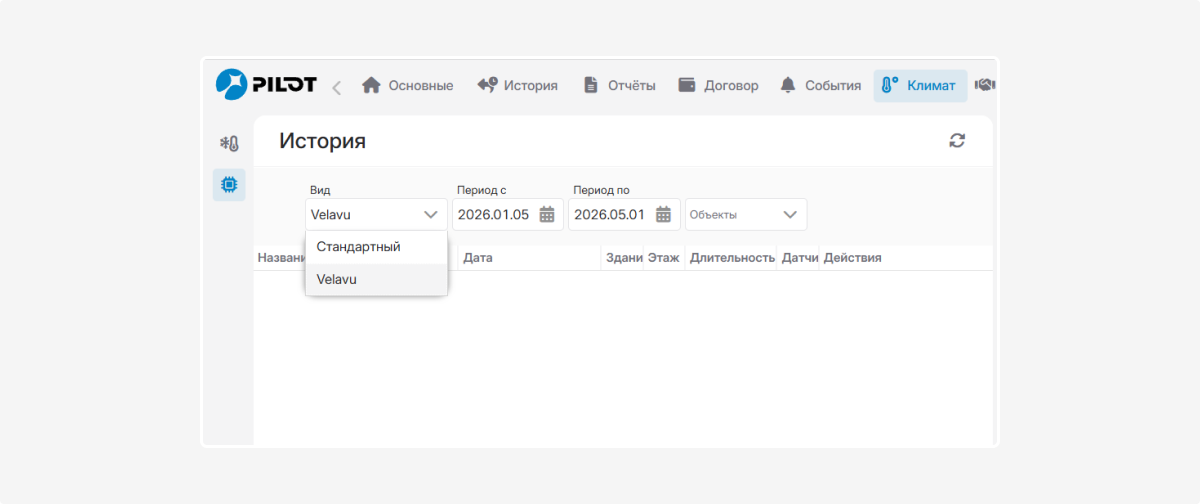
Task: Go to the Отчёты tab
Action: [620, 86]
